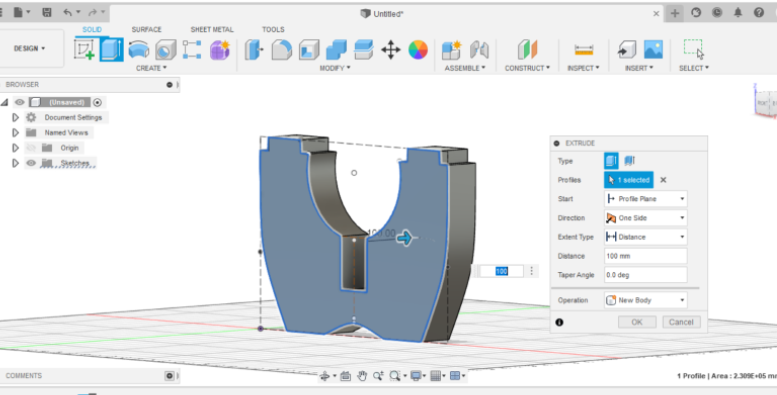Click the Look At icon in navigation bar

(x=346, y=376)
